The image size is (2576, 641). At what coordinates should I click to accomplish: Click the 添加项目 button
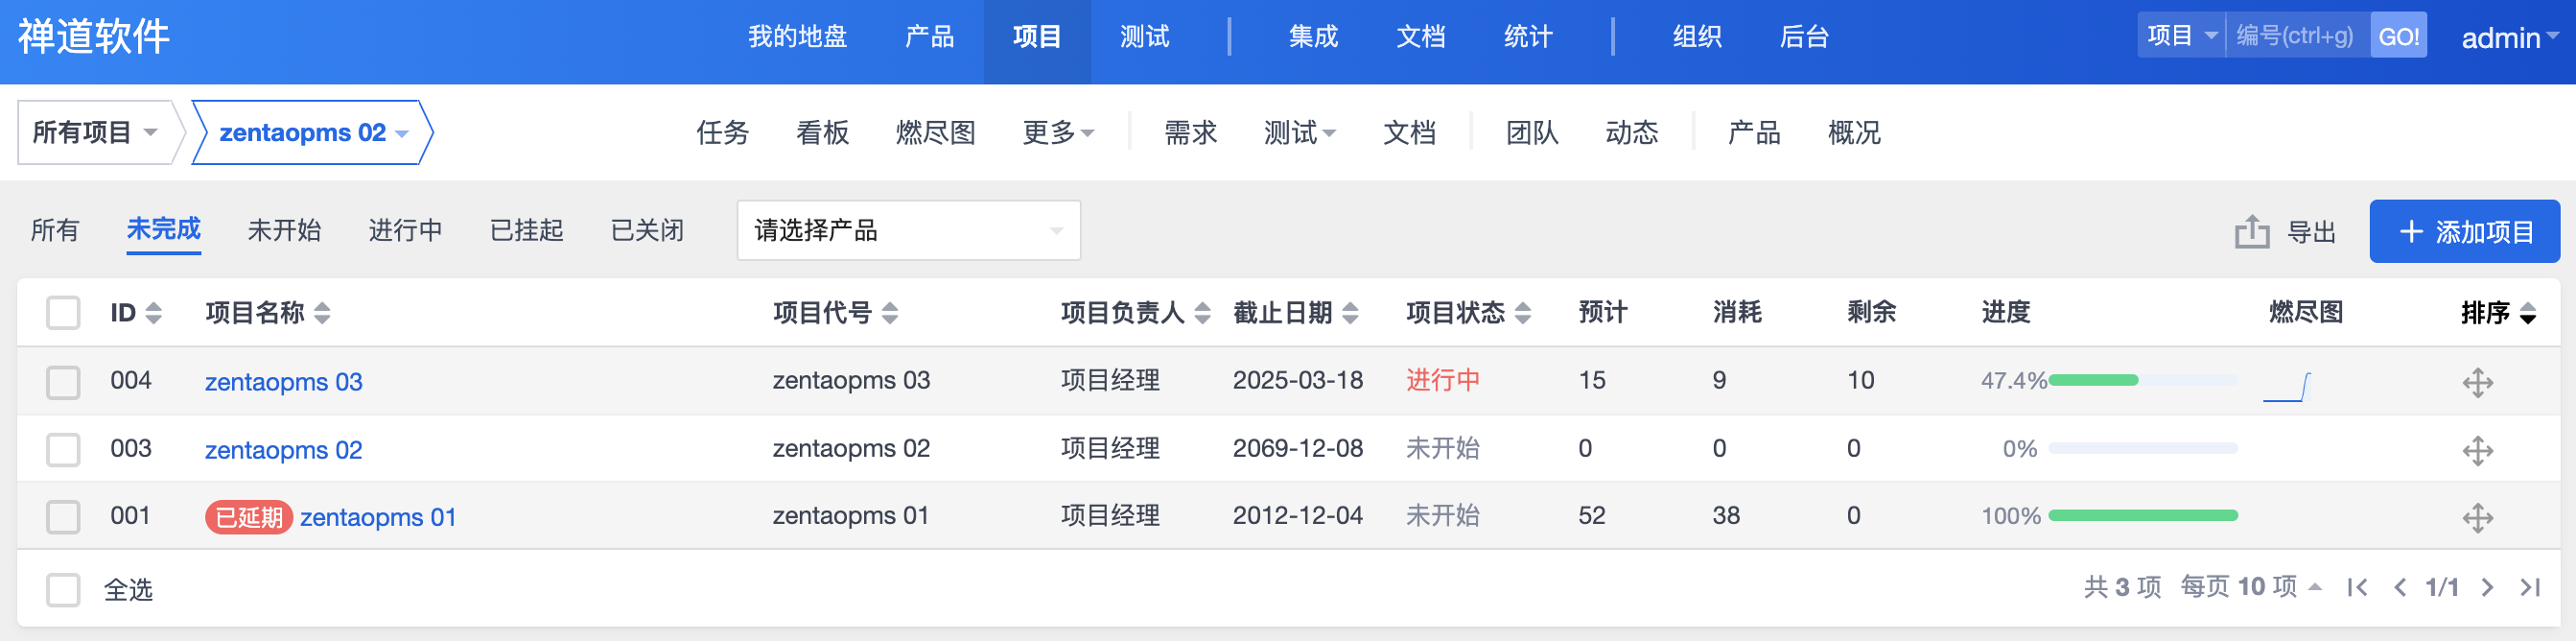coord(2464,231)
